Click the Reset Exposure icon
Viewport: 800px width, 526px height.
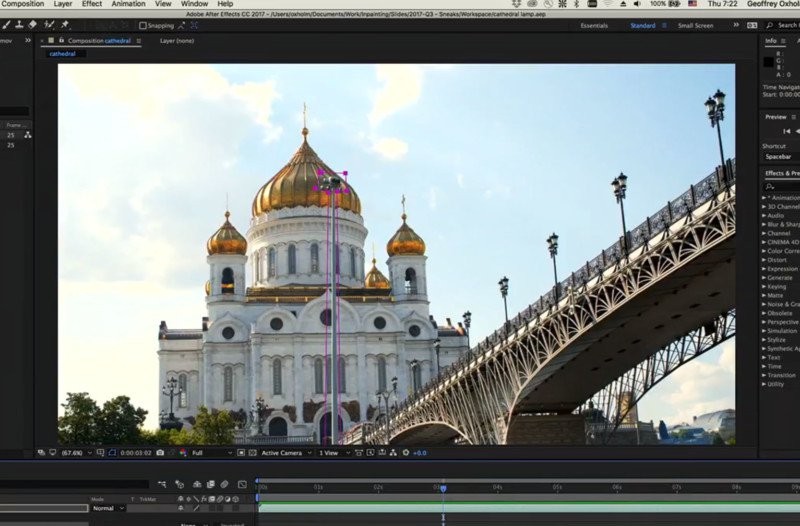[406, 453]
